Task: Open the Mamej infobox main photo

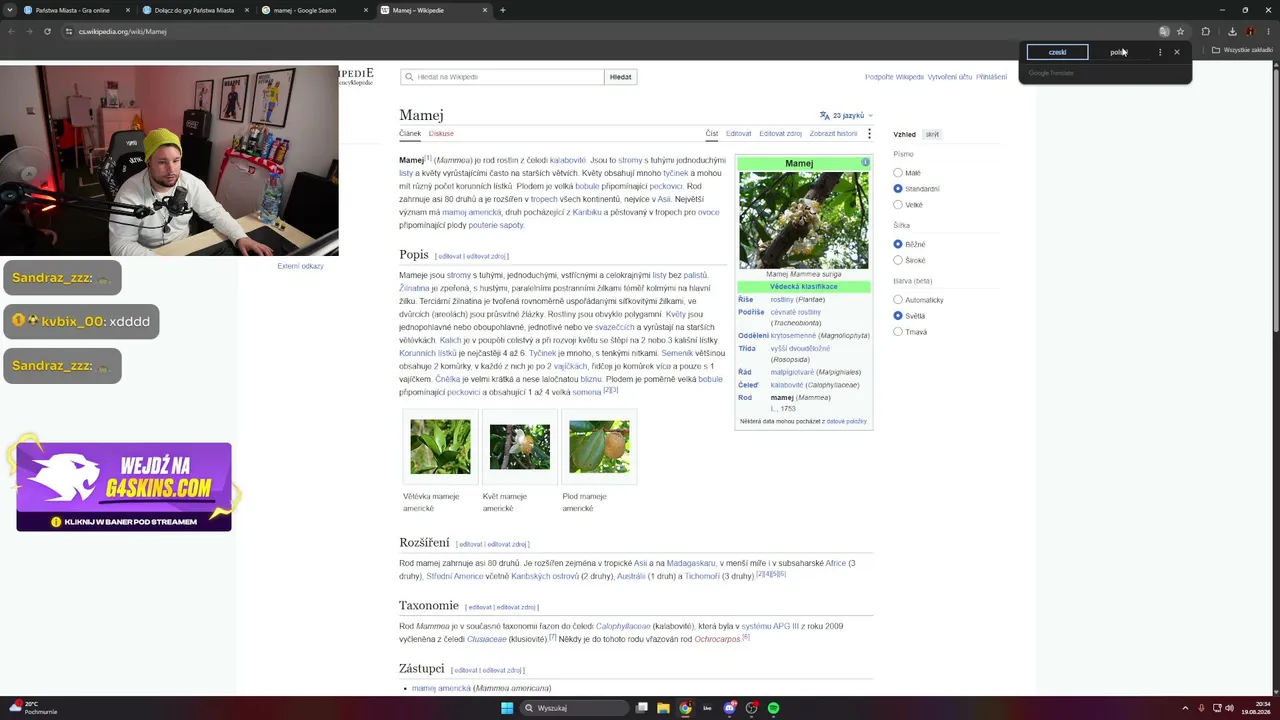Action: 804,220
